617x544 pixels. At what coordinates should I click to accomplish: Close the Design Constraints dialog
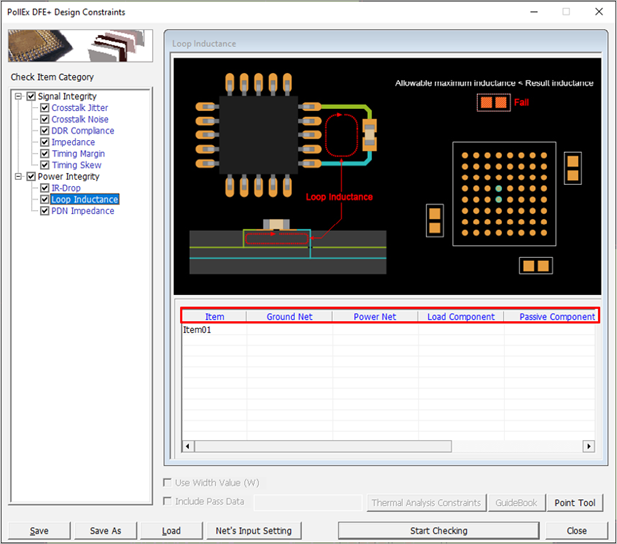pos(576,531)
